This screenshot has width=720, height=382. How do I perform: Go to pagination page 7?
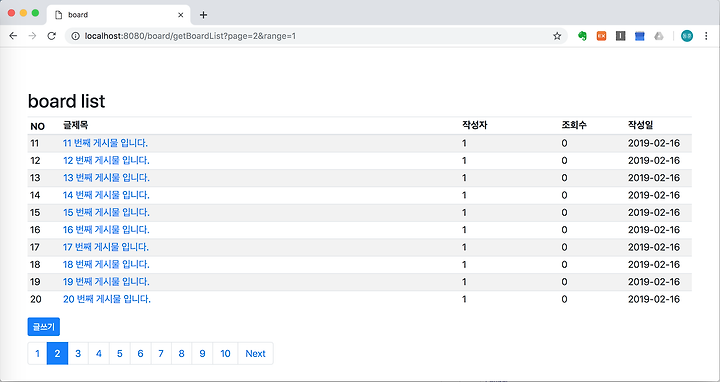[x=161, y=354]
